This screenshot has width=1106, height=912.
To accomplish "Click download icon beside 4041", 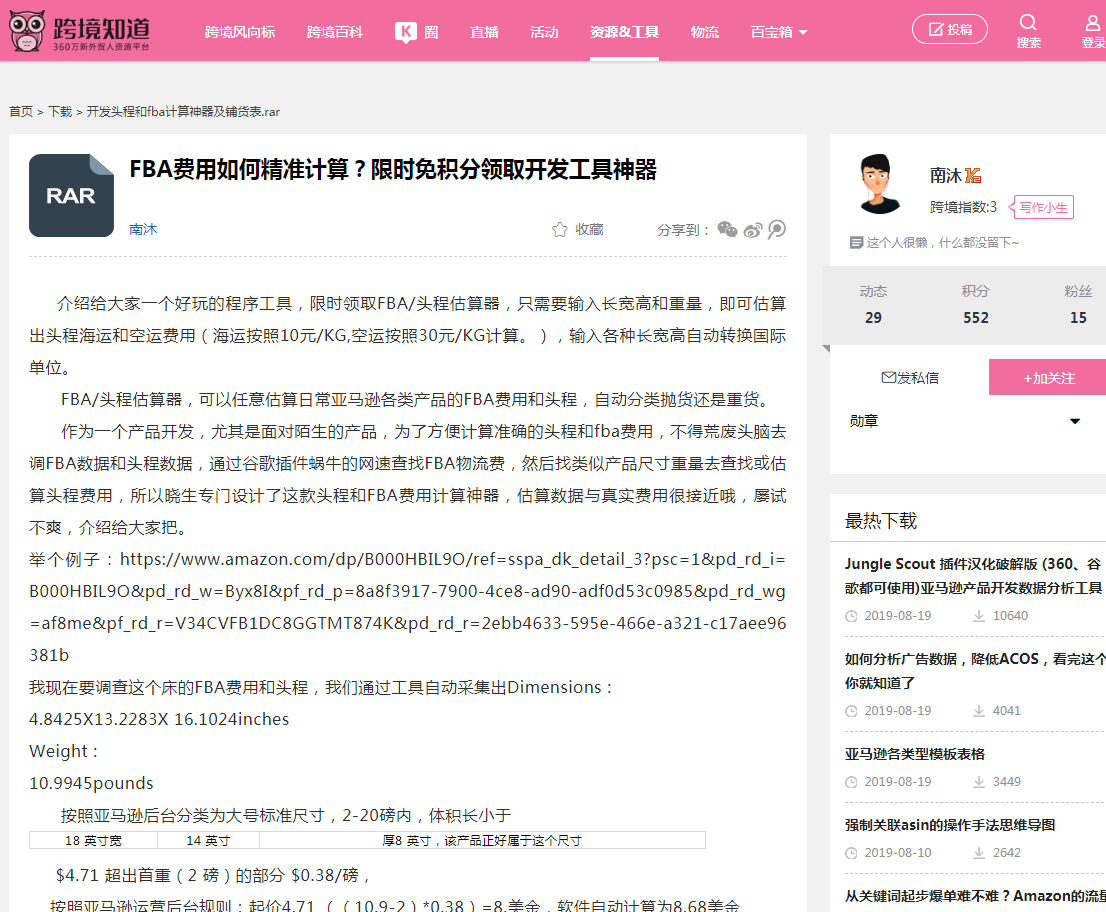I will pyautogui.click(x=979, y=711).
